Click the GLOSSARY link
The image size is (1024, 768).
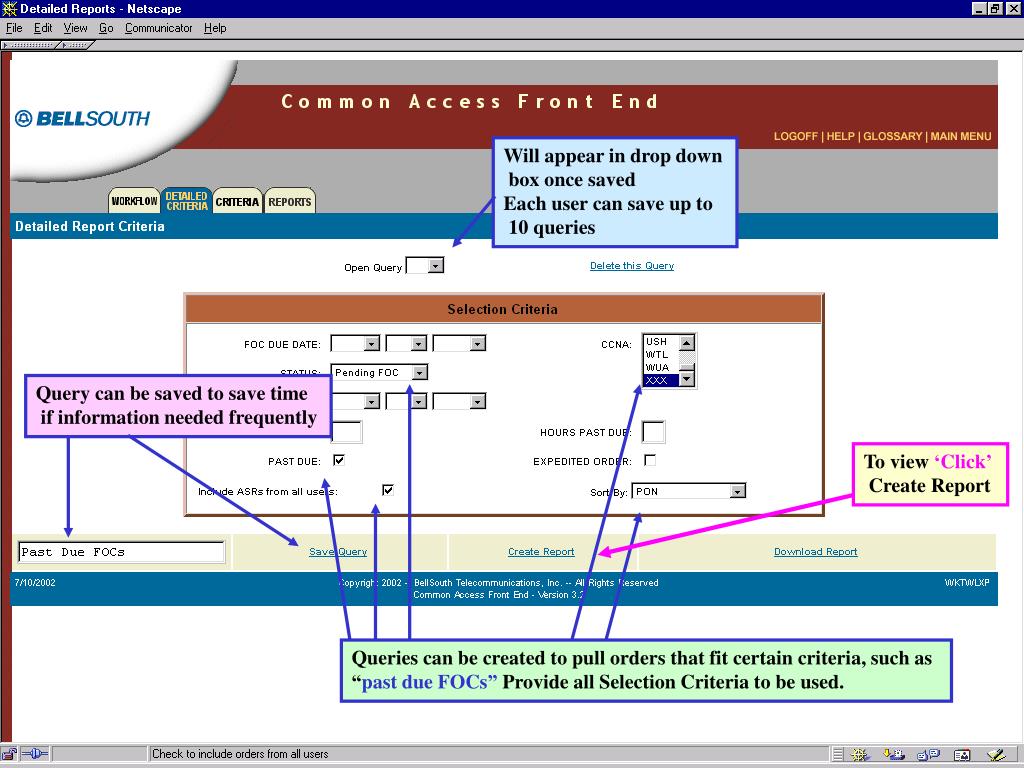tap(893, 136)
